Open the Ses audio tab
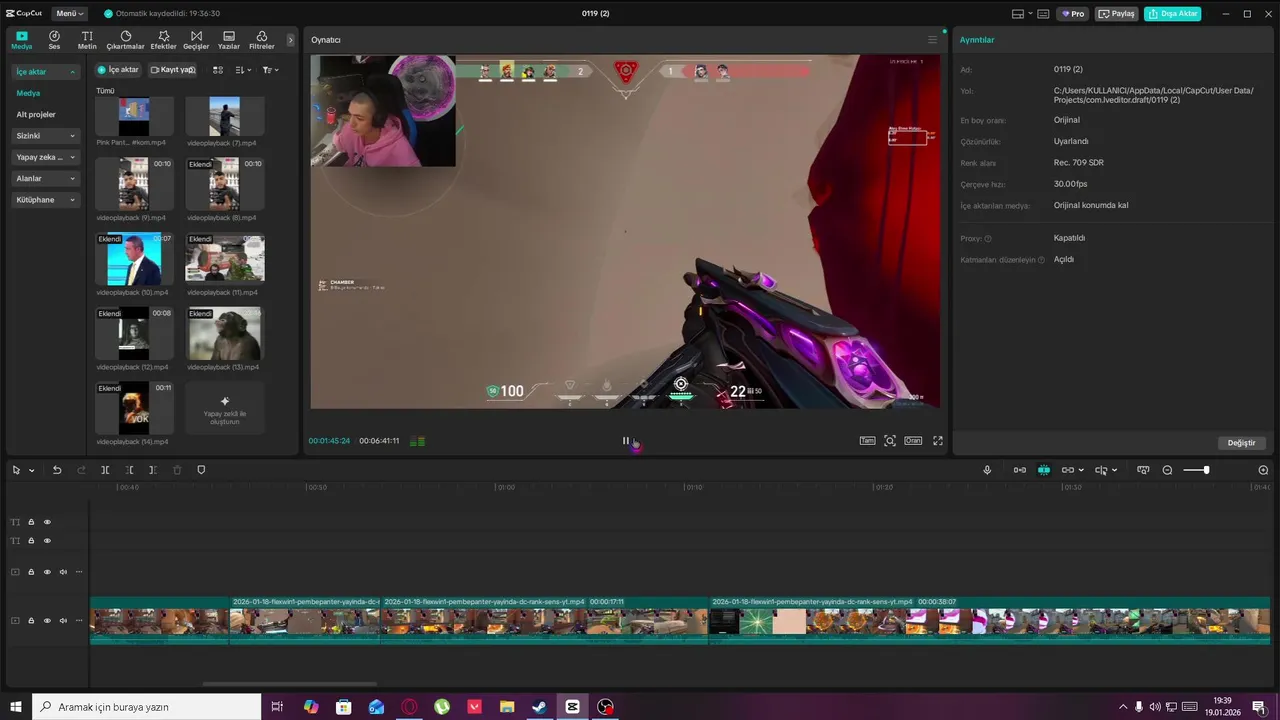 tap(54, 40)
